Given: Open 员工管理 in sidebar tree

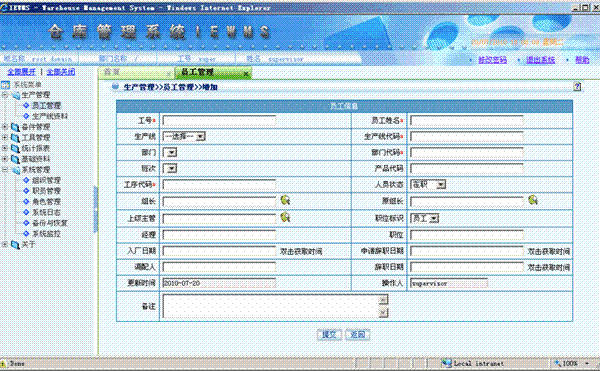Looking at the screenshot, I should click(x=46, y=106).
